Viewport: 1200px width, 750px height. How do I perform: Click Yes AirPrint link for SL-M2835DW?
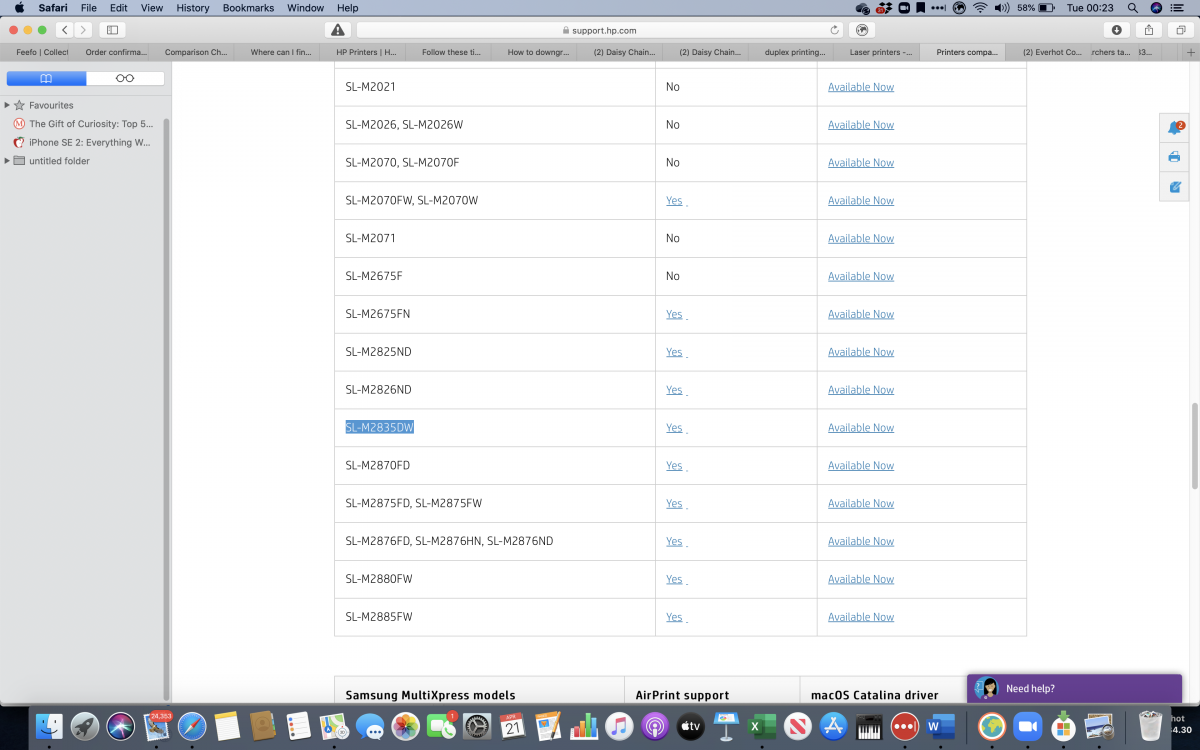point(674,428)
